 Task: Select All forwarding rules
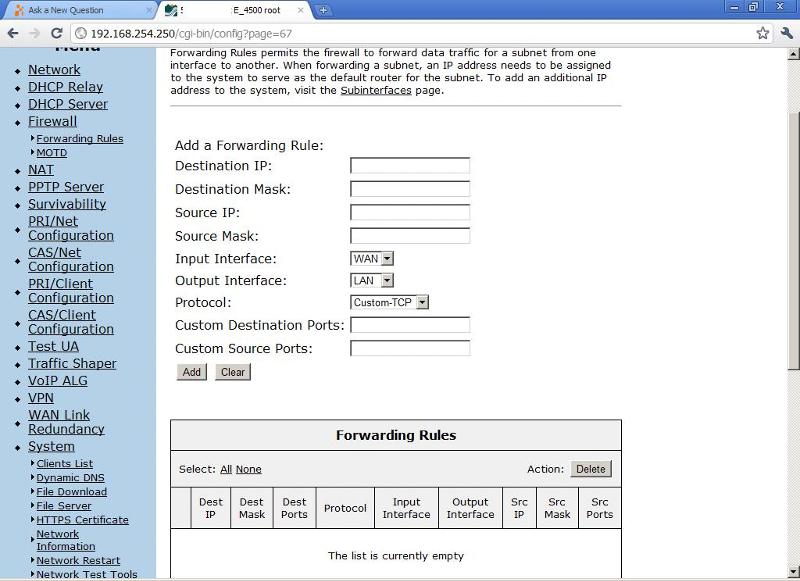click(226, 469)
